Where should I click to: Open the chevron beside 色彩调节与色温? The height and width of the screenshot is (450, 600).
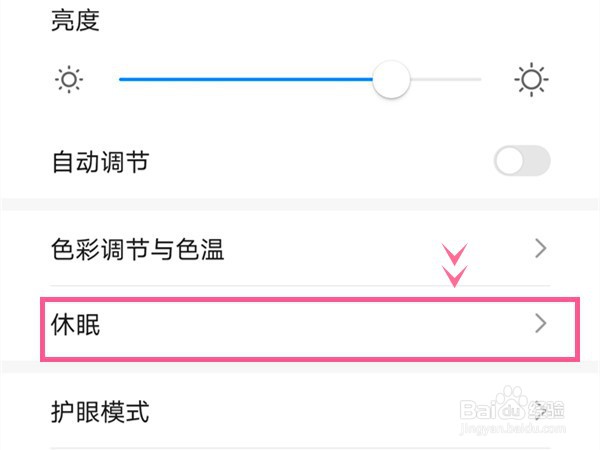click(541, 249)
